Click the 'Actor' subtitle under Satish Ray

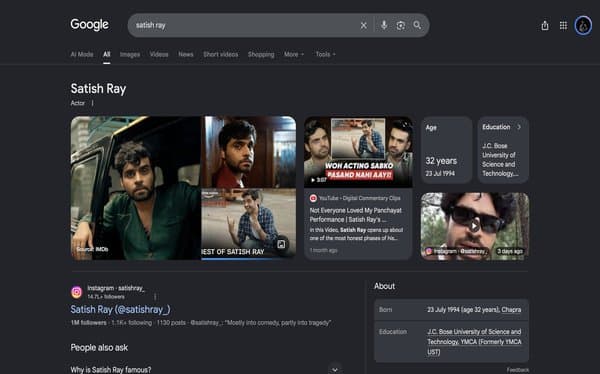pos(78,103)
